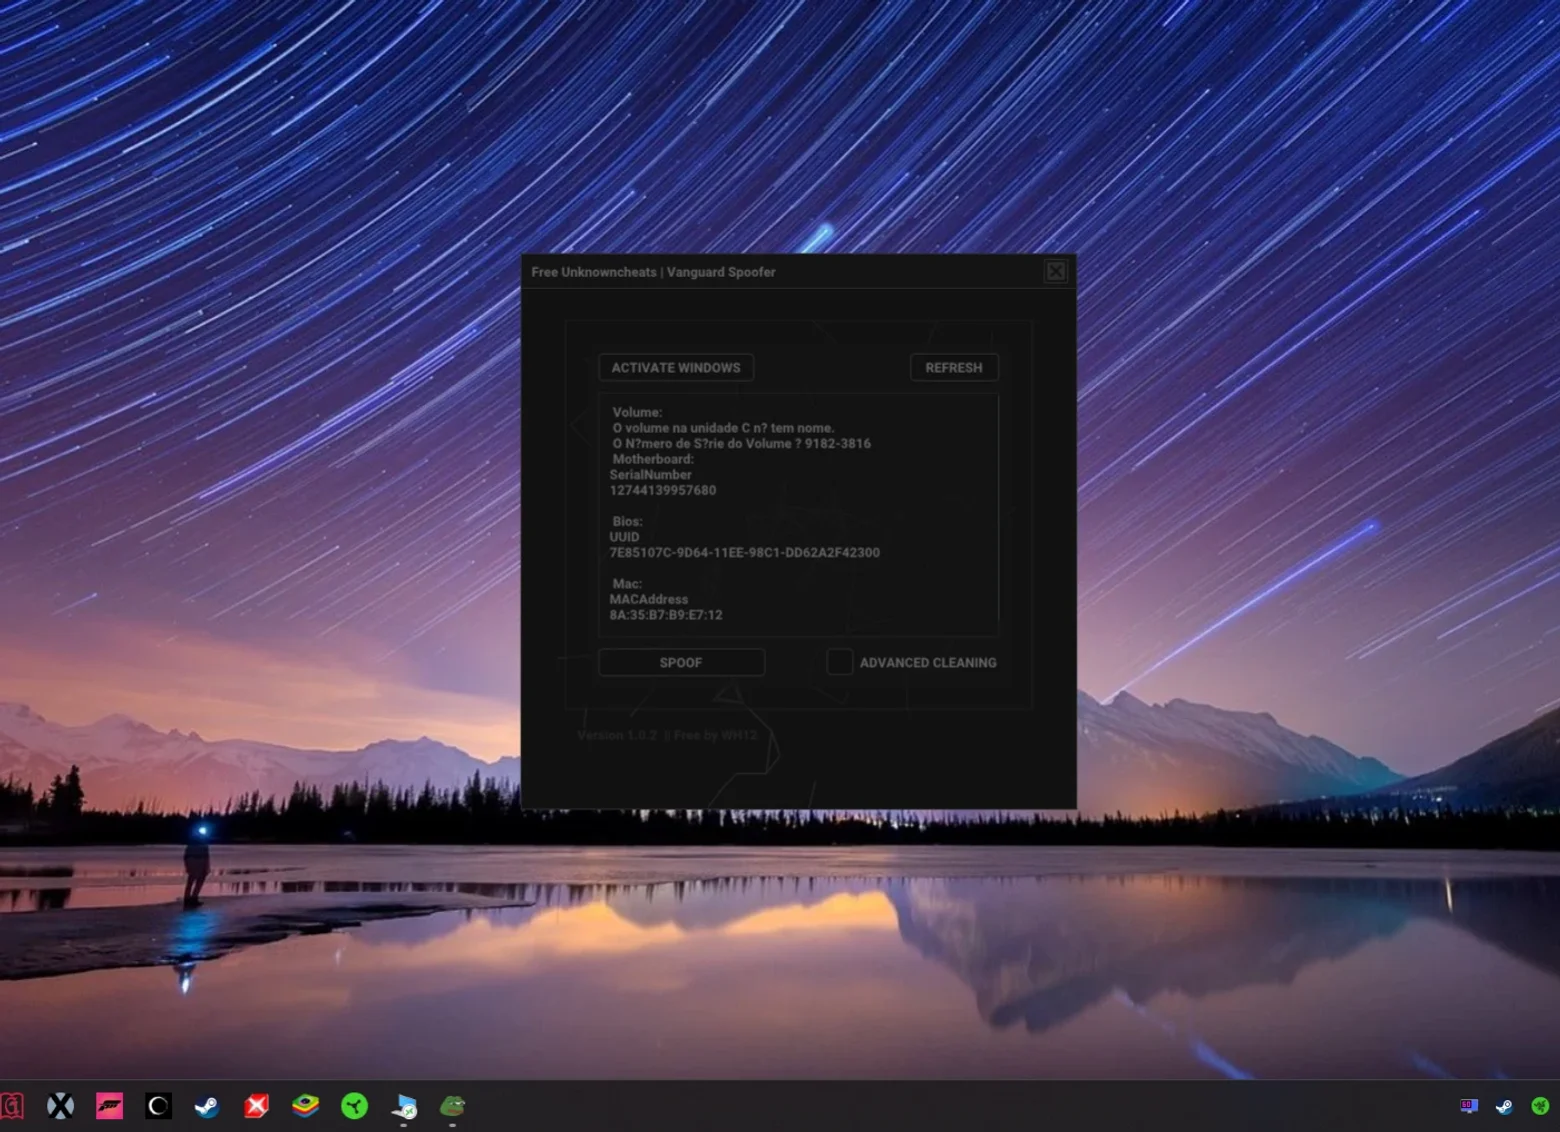Launch Forza Horizon from the taskbar
Image resolution: width=1560 pixels, height=1132 pixels.
click(x=110, y=1106)
